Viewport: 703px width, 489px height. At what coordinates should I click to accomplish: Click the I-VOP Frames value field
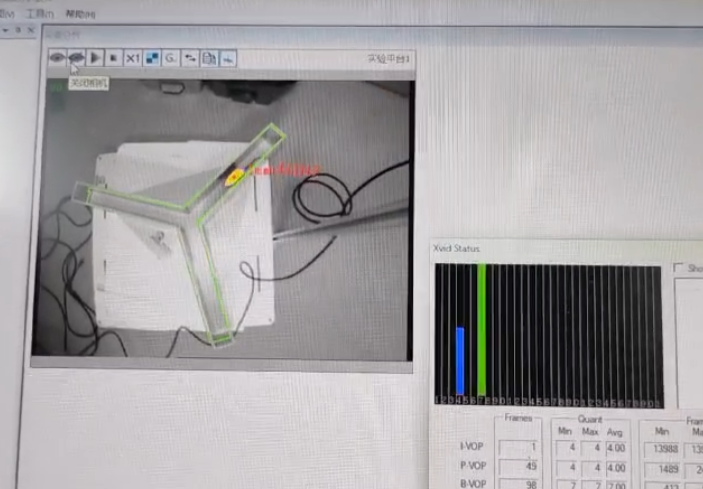tap(519, 447)
